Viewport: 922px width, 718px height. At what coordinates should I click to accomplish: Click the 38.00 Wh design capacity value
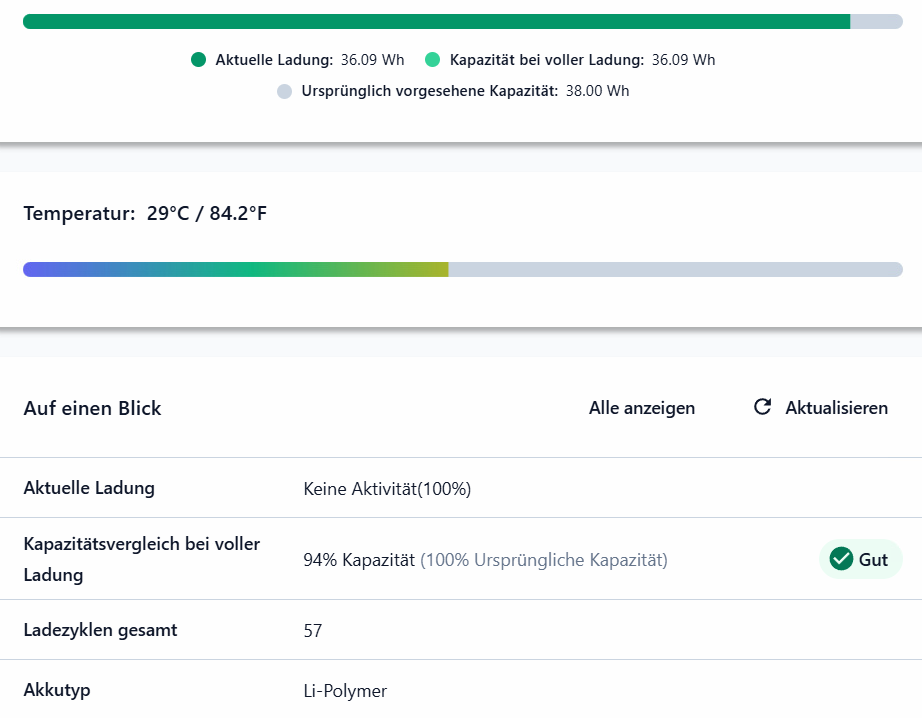[x=597, y=91]
